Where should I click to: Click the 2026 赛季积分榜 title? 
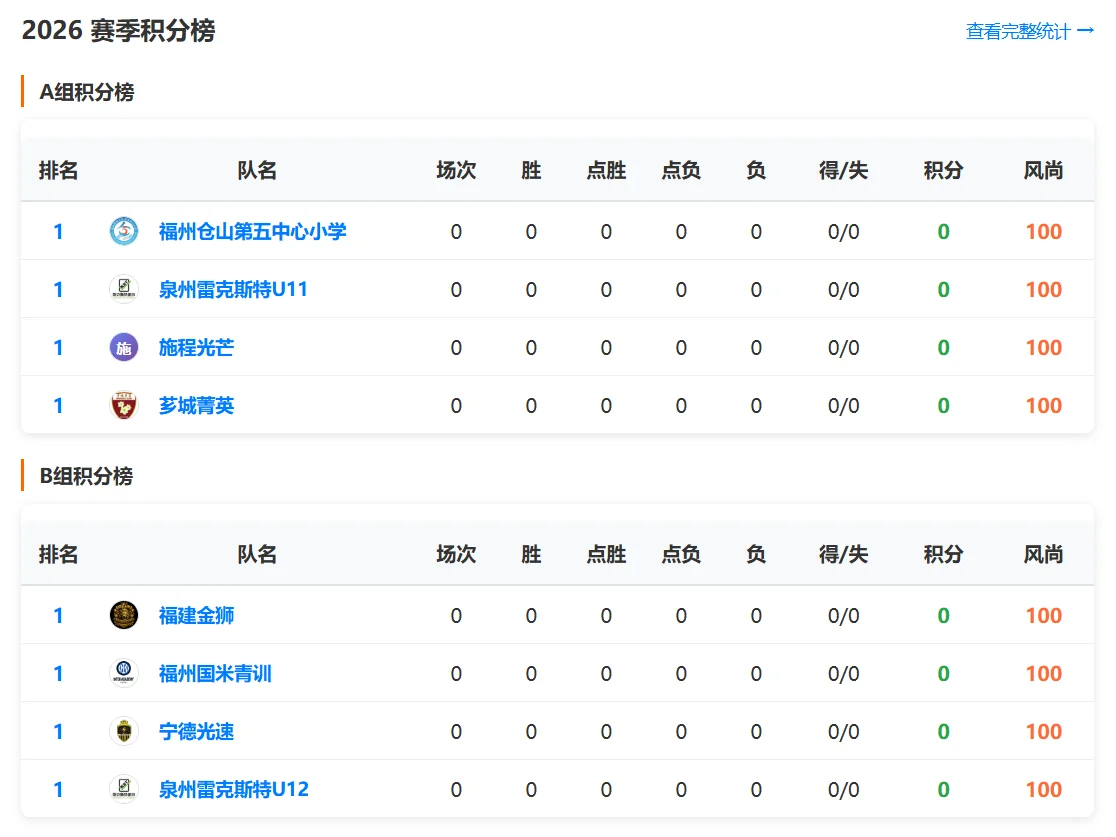click(x=119, y=31)
